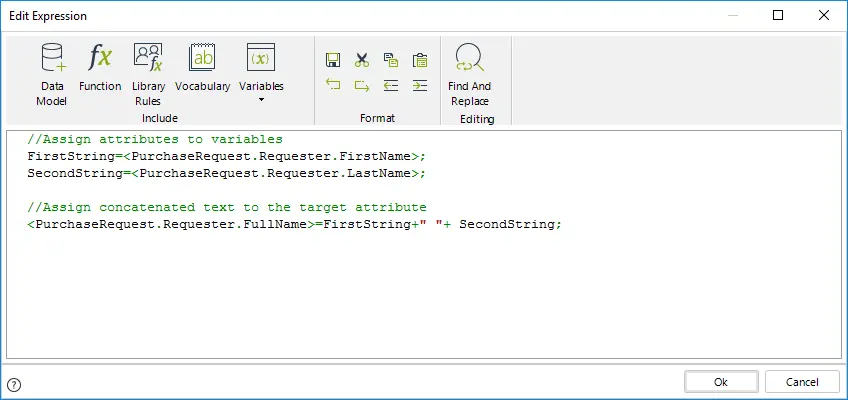Confirm the expression with Ok

[x=721, y=382]
